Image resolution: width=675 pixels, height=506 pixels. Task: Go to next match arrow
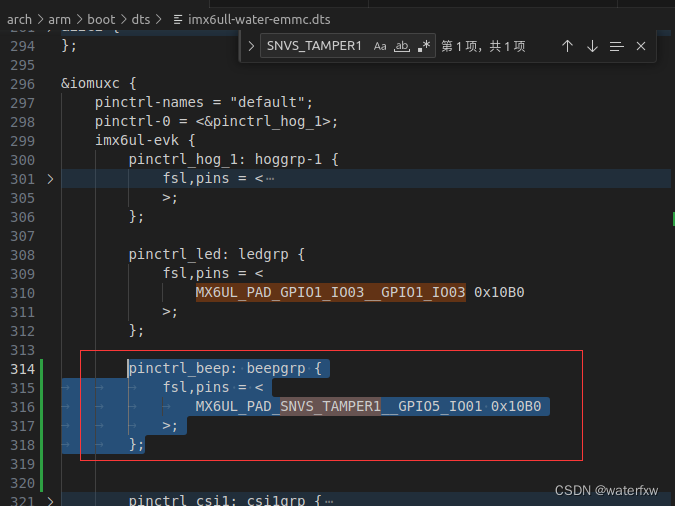point(592,46)
